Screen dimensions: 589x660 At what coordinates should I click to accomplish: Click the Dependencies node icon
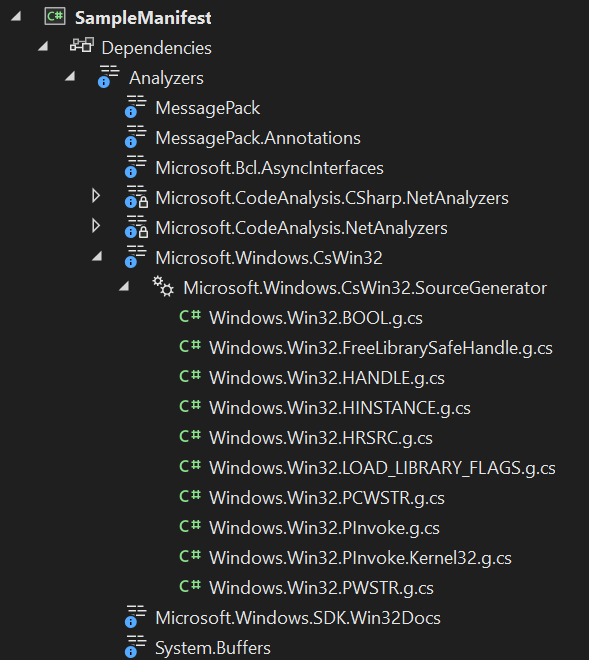pos(82,45)
